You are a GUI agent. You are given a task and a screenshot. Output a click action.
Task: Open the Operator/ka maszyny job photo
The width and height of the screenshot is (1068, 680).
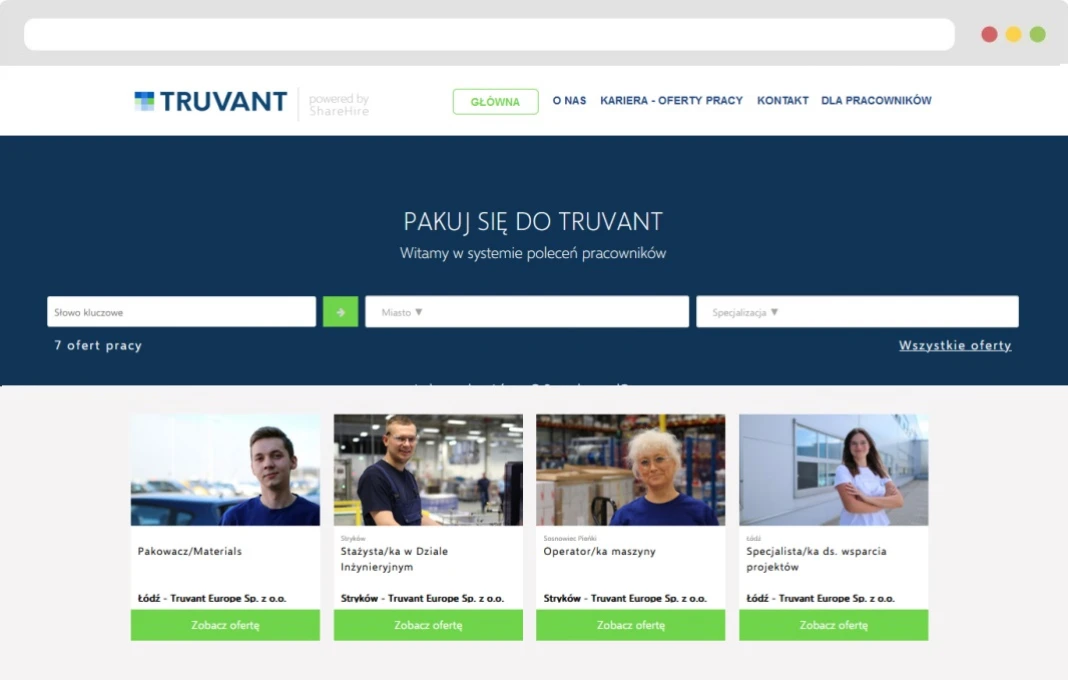[630, 469]
